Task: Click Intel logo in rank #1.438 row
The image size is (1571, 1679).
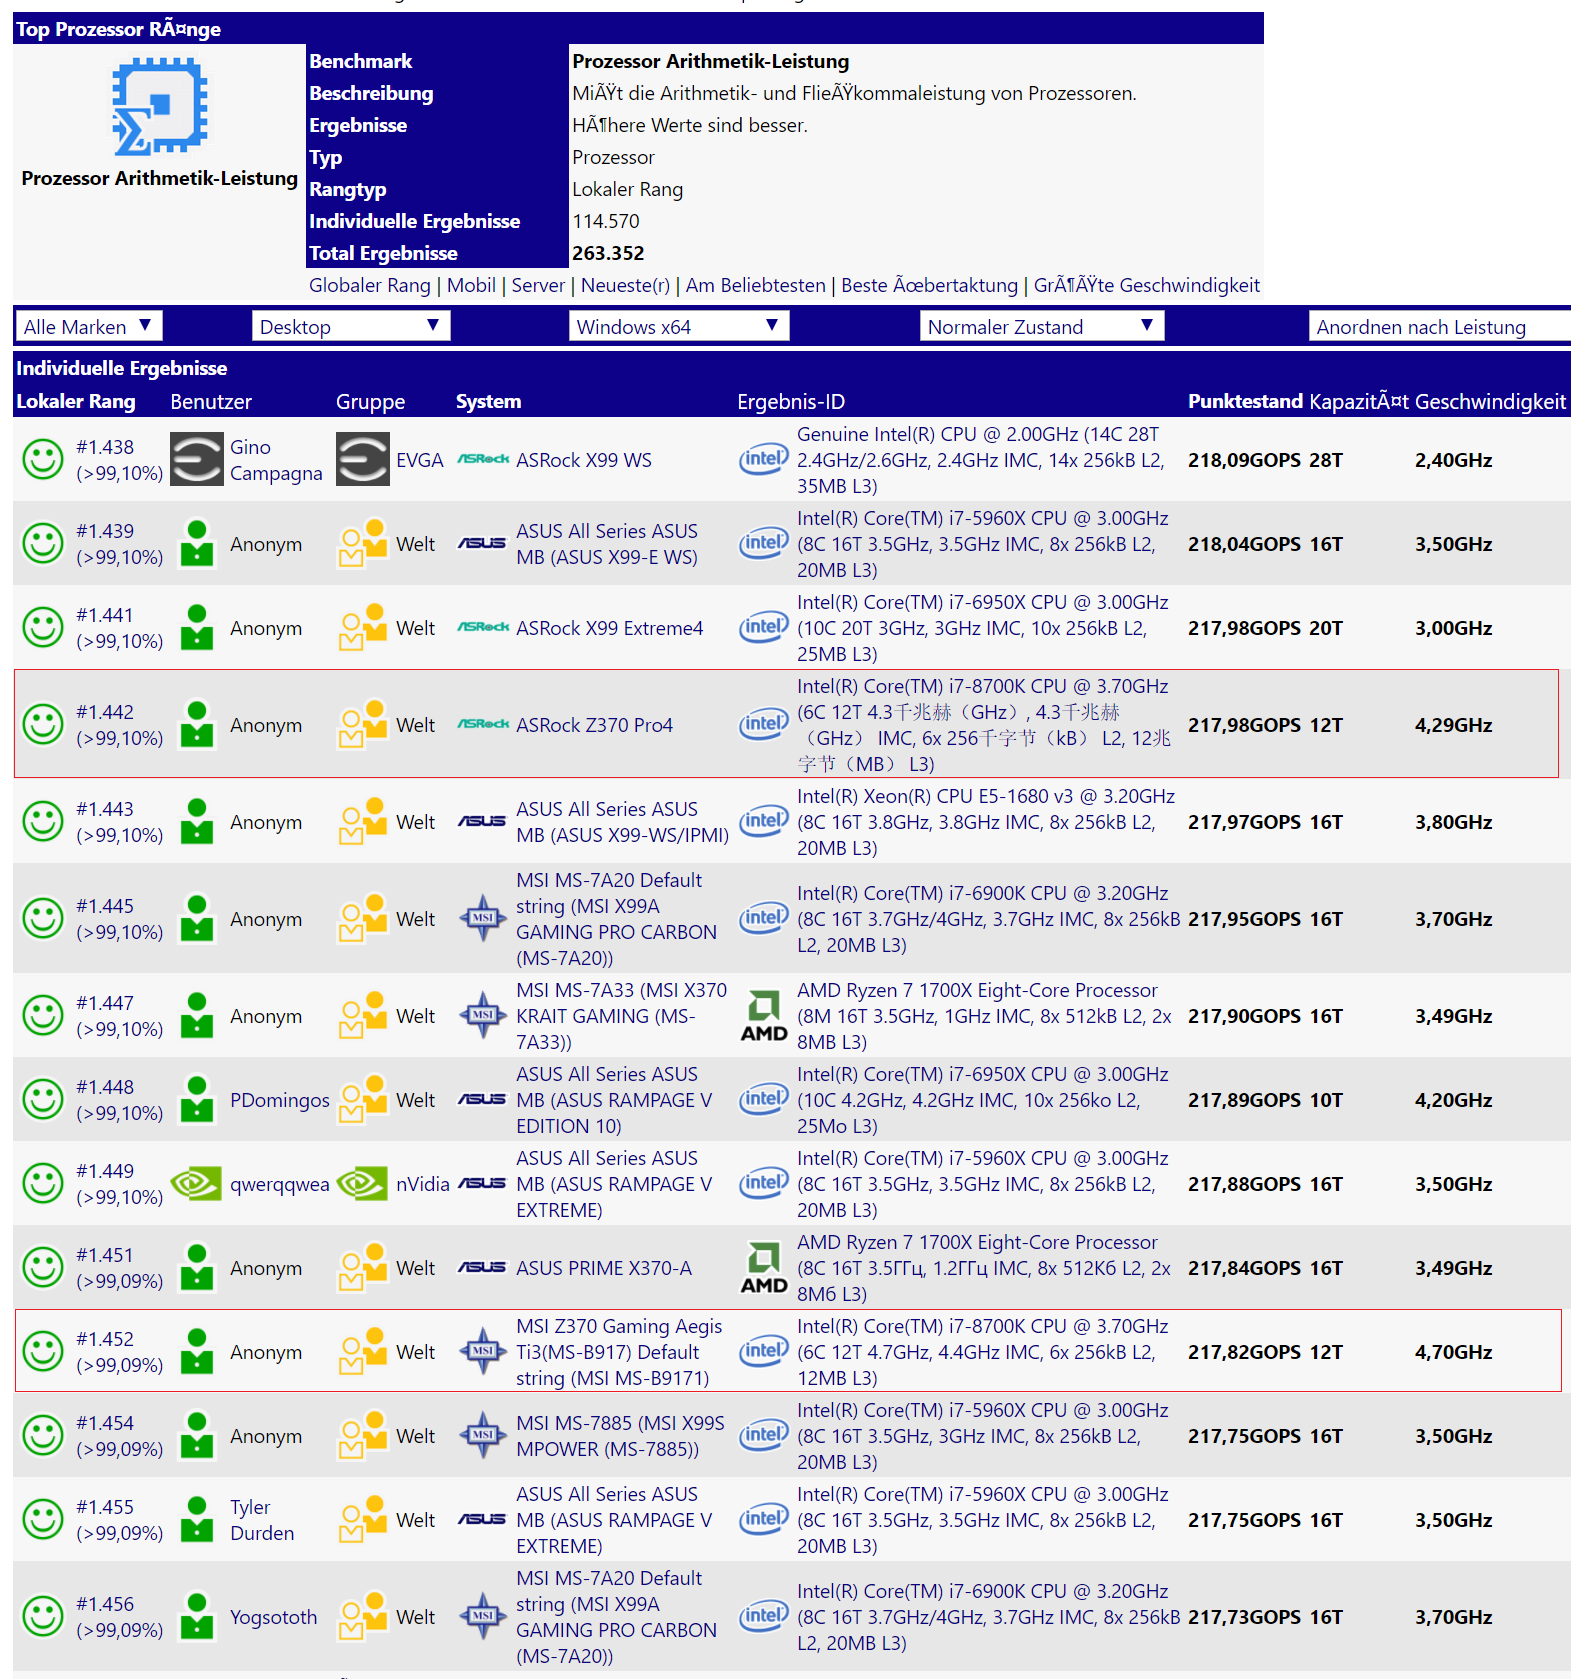Action: click(764, 460)
